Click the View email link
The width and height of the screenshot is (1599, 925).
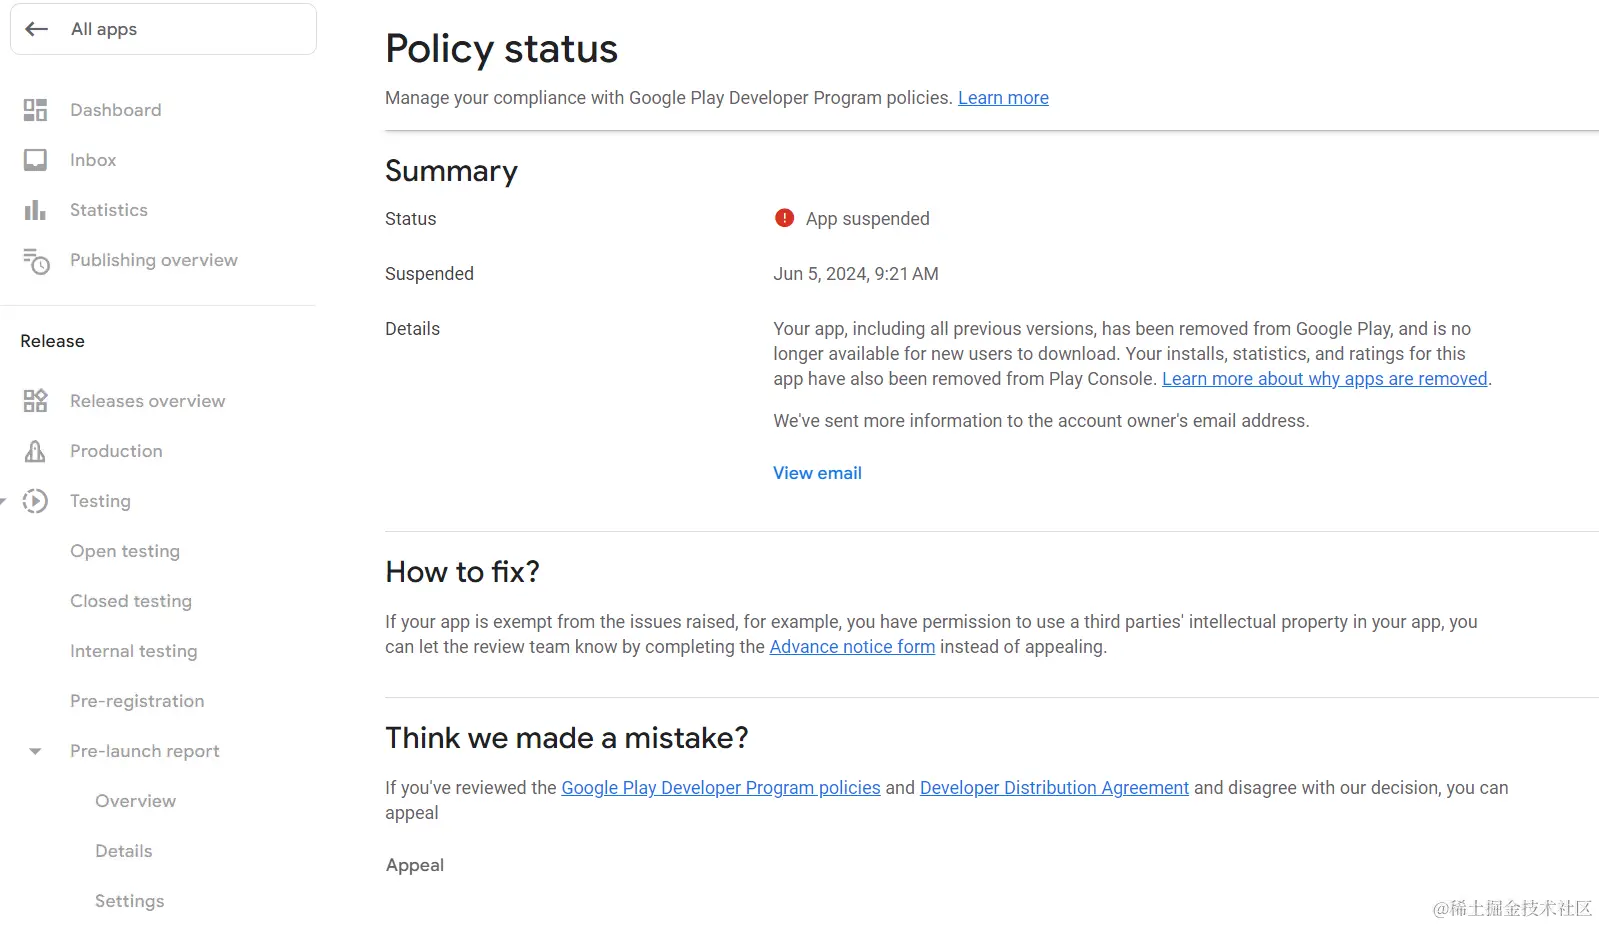(x=817, y=473)
